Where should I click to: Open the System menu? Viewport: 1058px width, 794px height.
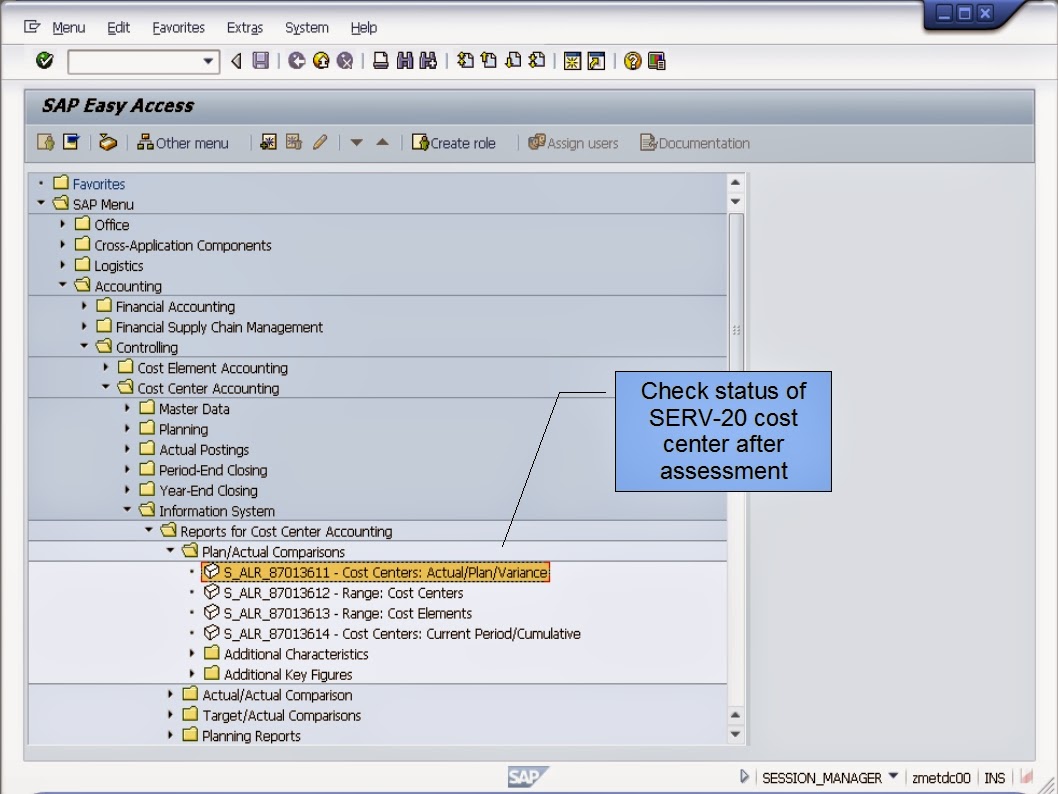306,28
